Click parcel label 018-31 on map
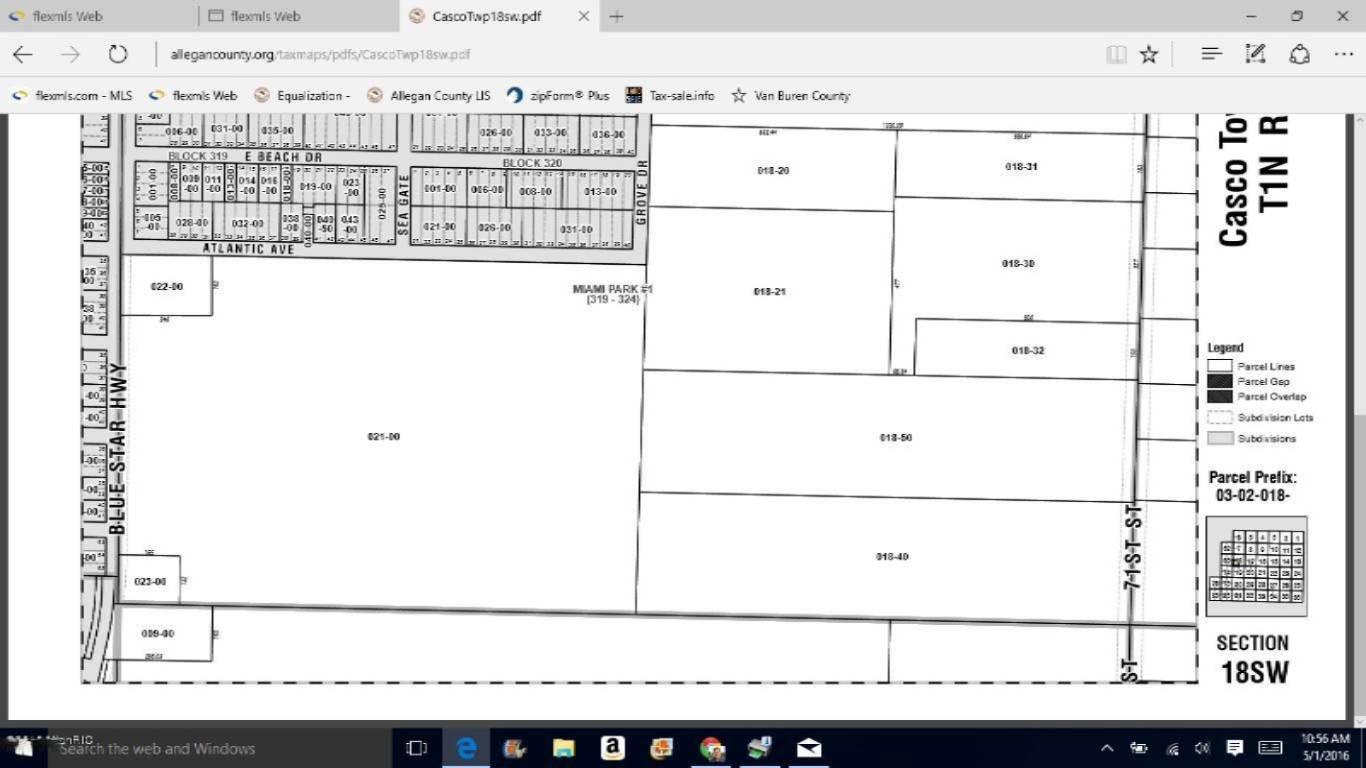1366x768 pixels. (1021, 167)
